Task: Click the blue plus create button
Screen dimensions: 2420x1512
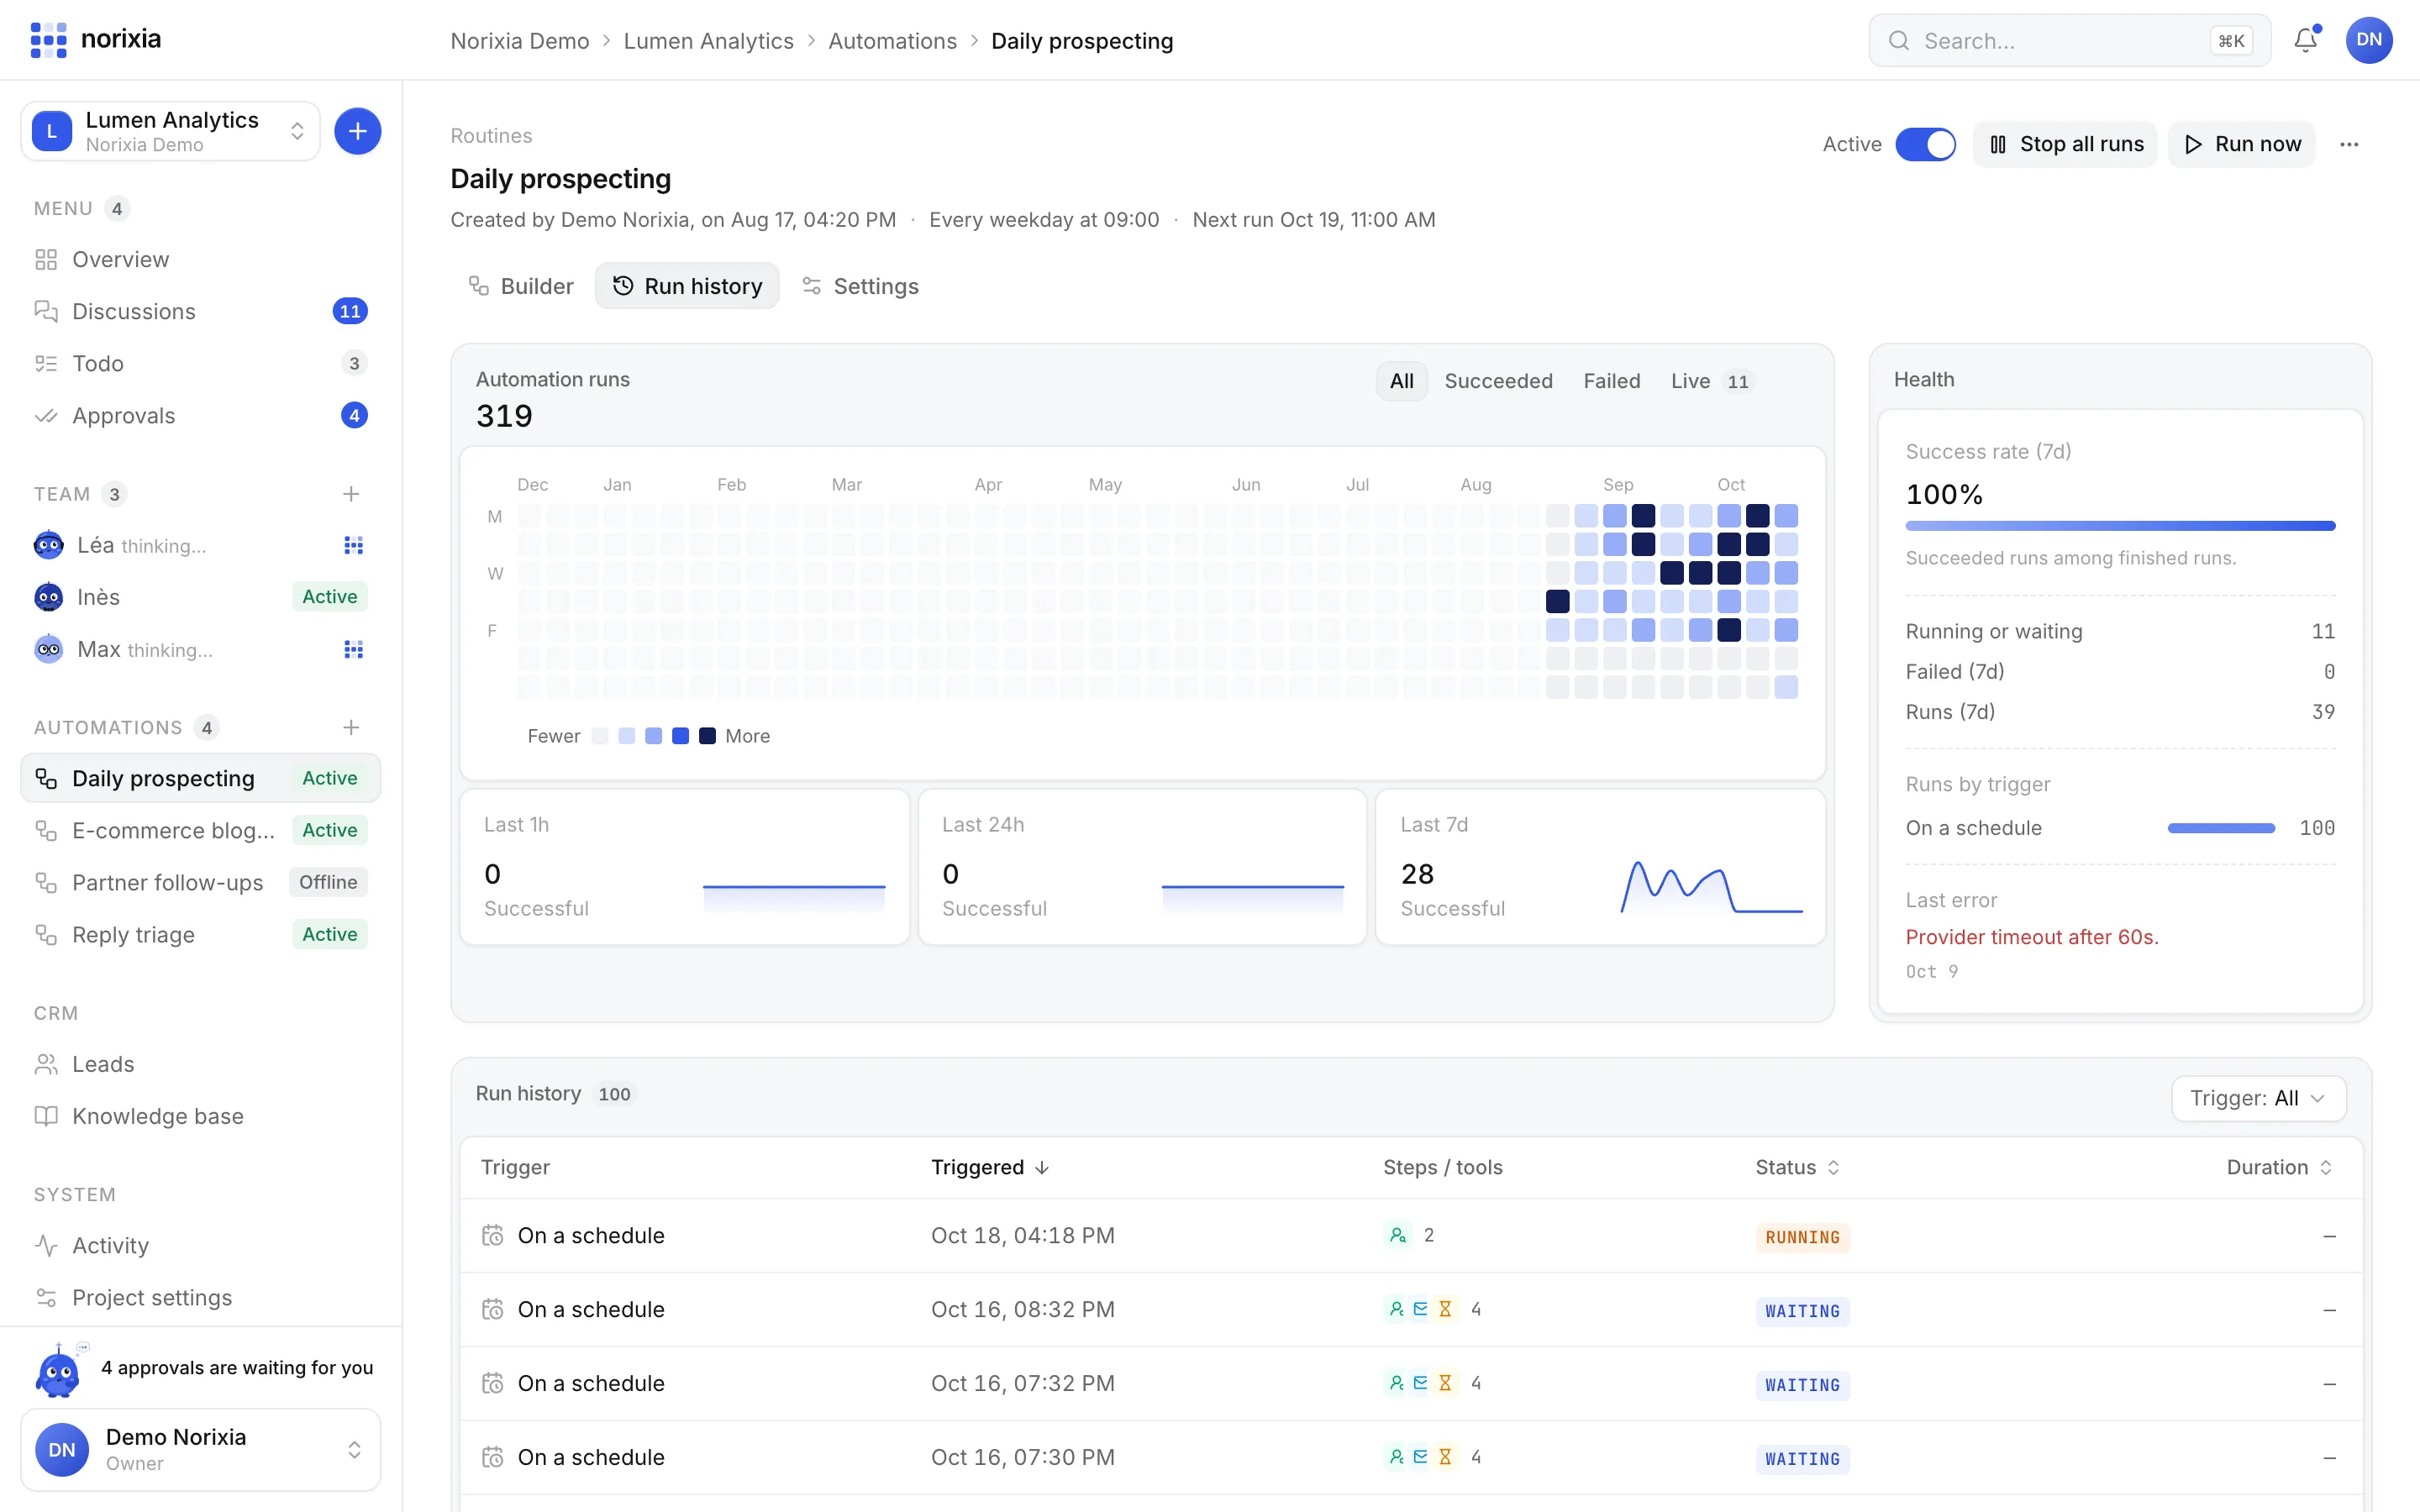Action: click(x=357, y=131)
